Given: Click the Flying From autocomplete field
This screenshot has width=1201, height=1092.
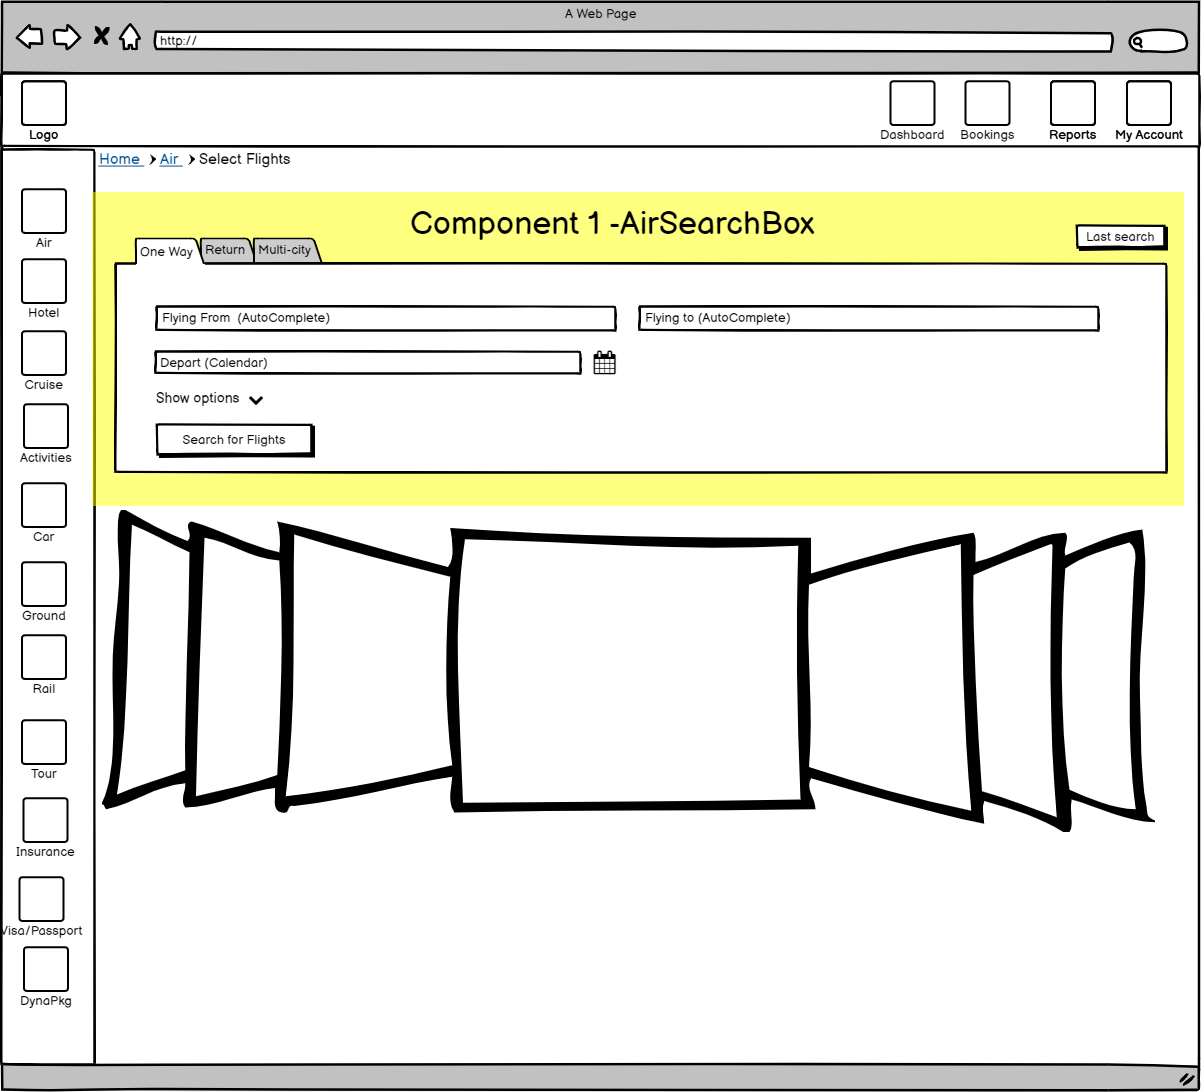Looking at the screenshot, I should tap(385, 318).
